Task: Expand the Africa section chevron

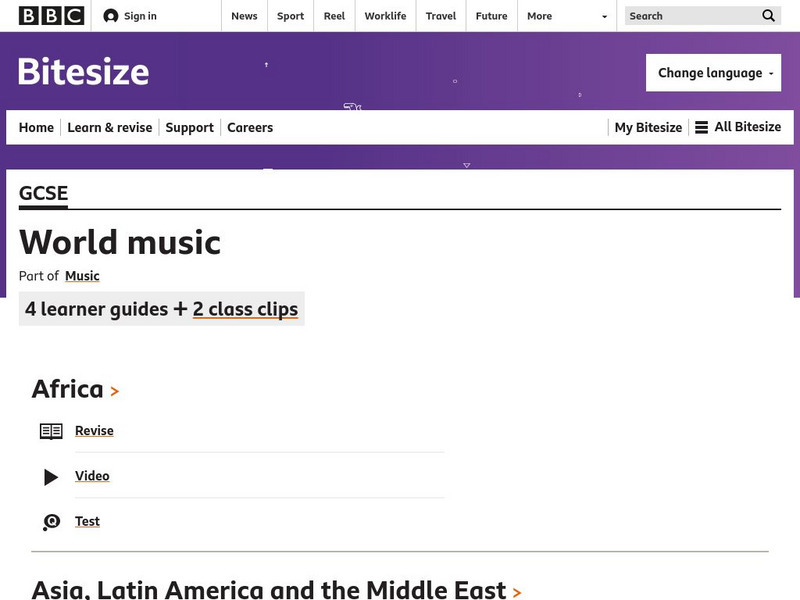Action: click(x=115, y=392)
